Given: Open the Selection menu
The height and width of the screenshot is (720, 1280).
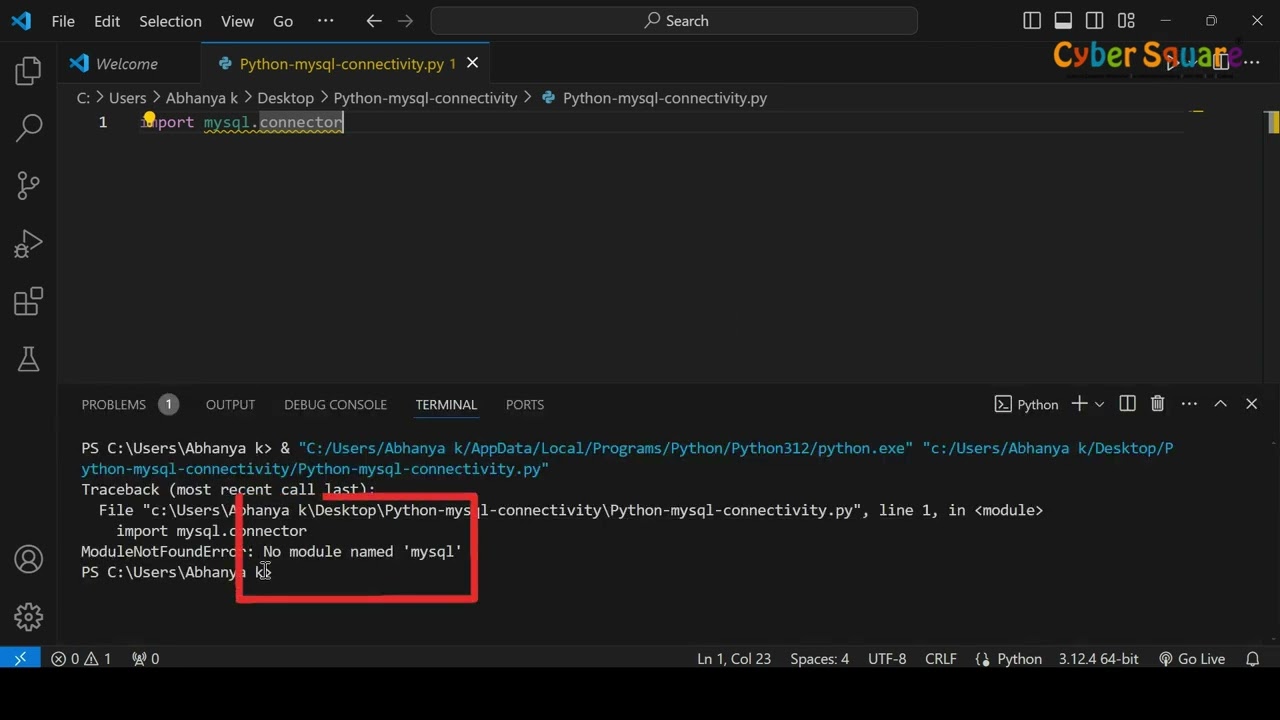Looking at the screenshot, I should point(170,21).
